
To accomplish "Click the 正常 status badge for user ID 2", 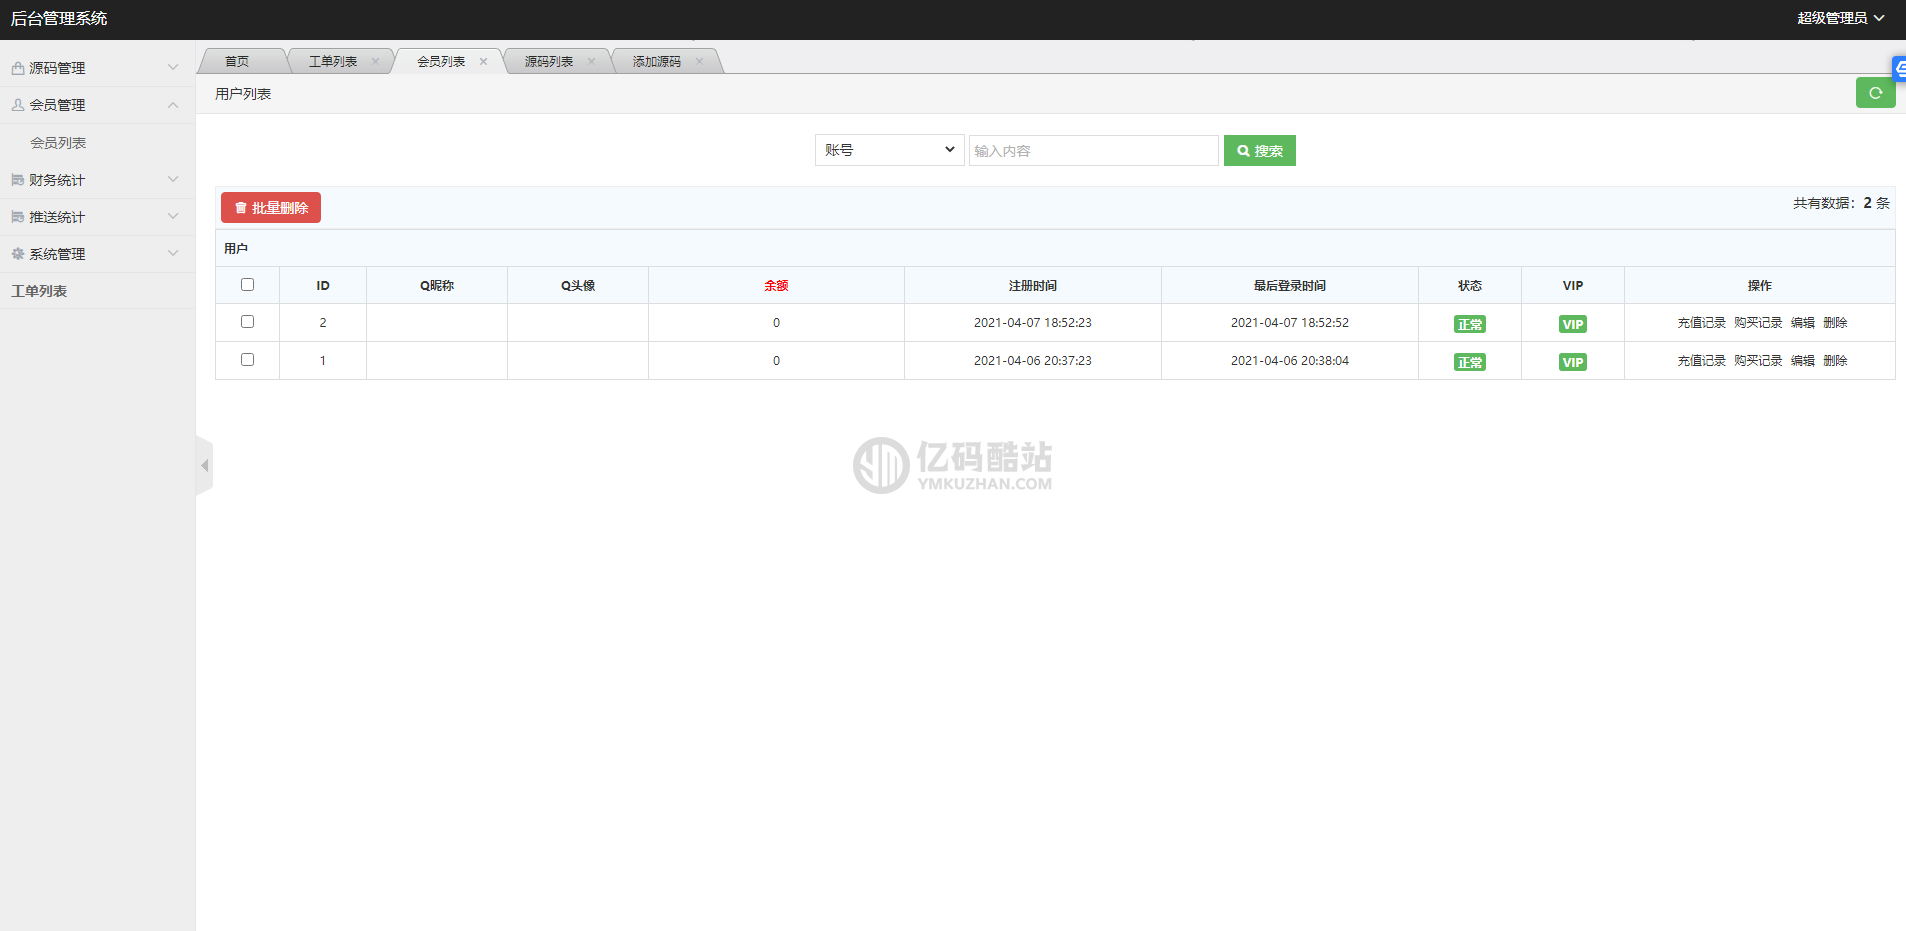I will point(1469,324).
